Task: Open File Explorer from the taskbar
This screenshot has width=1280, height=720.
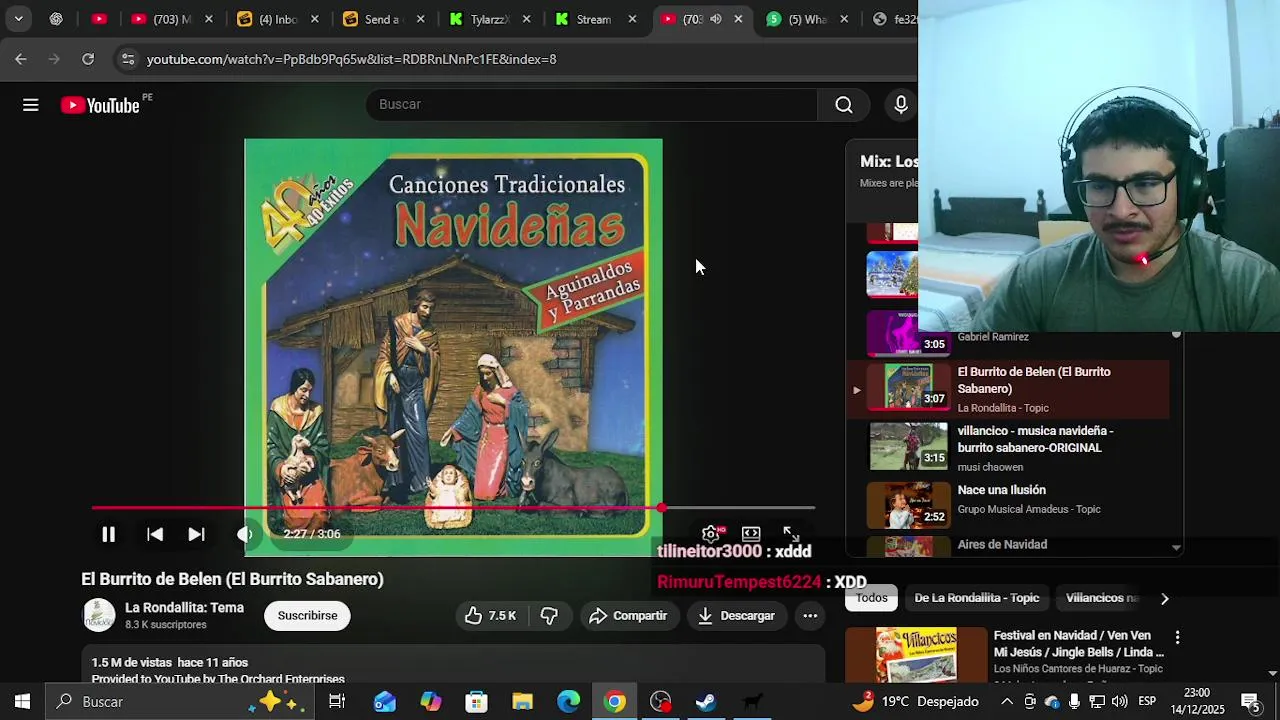Action: 522,702
